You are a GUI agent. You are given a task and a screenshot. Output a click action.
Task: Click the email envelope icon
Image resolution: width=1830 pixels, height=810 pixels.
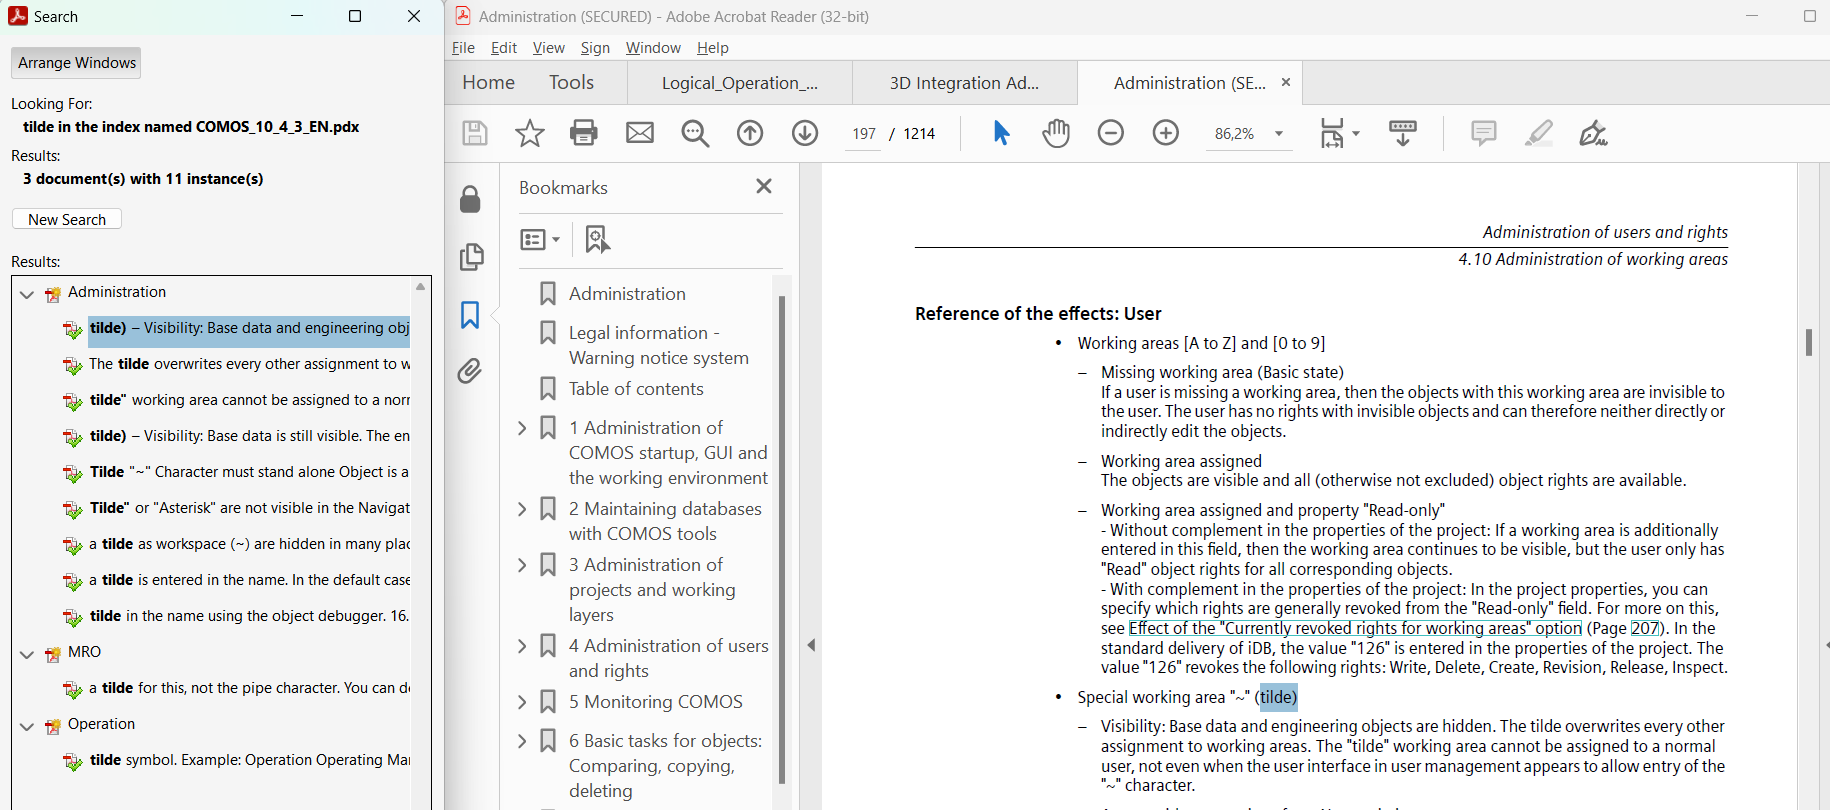640,133
